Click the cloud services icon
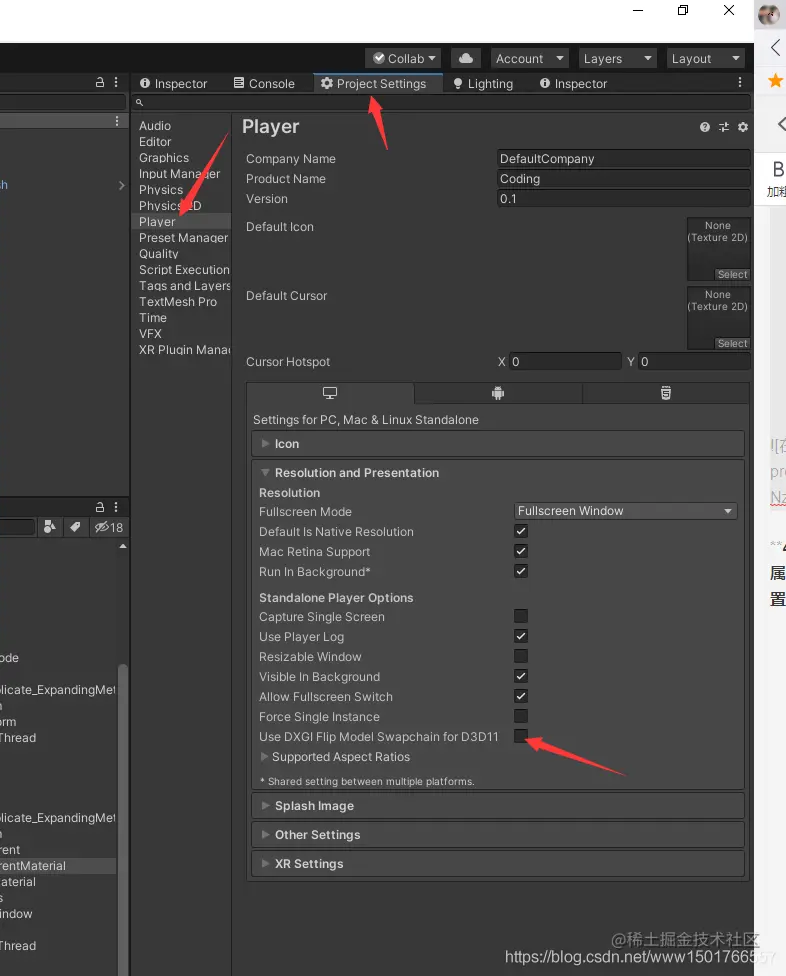 coord(466,59)
